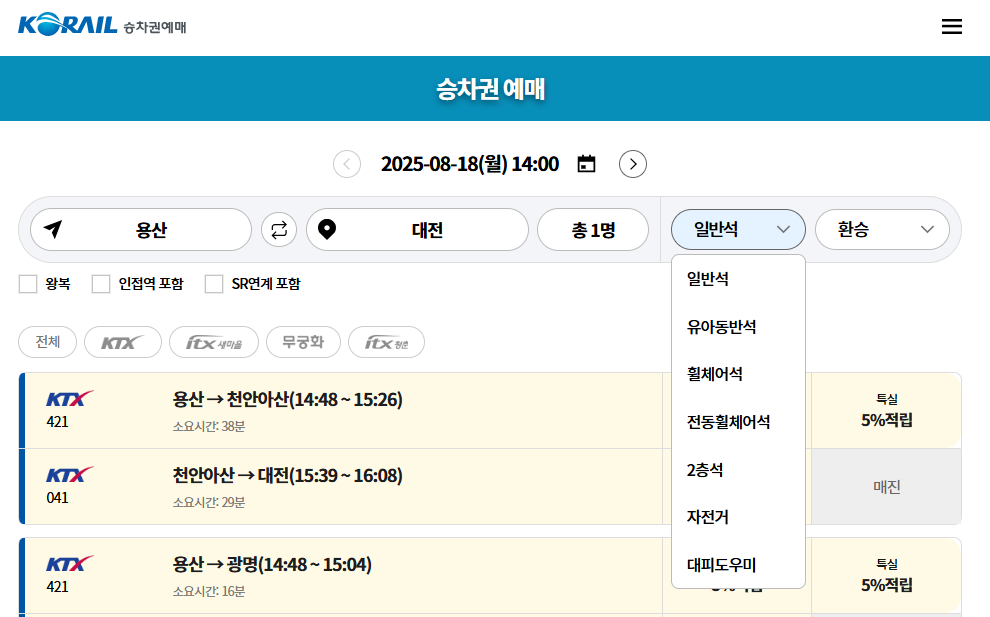Click the KORAIL logo
The height and width of the screenshot is (617, 990).
(68, 25)
